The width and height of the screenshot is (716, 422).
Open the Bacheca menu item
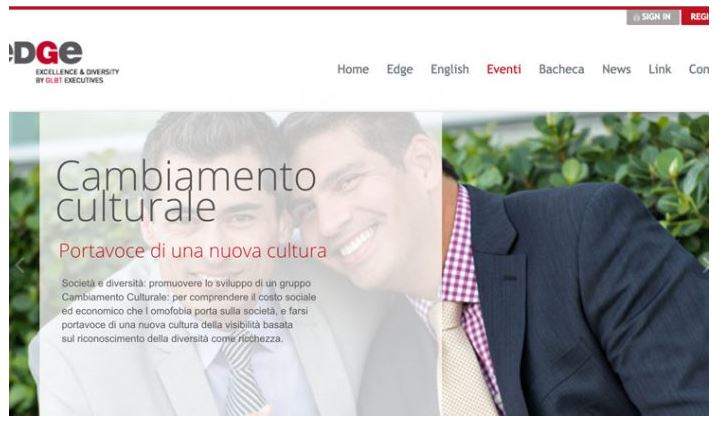(x=561, y=69)
